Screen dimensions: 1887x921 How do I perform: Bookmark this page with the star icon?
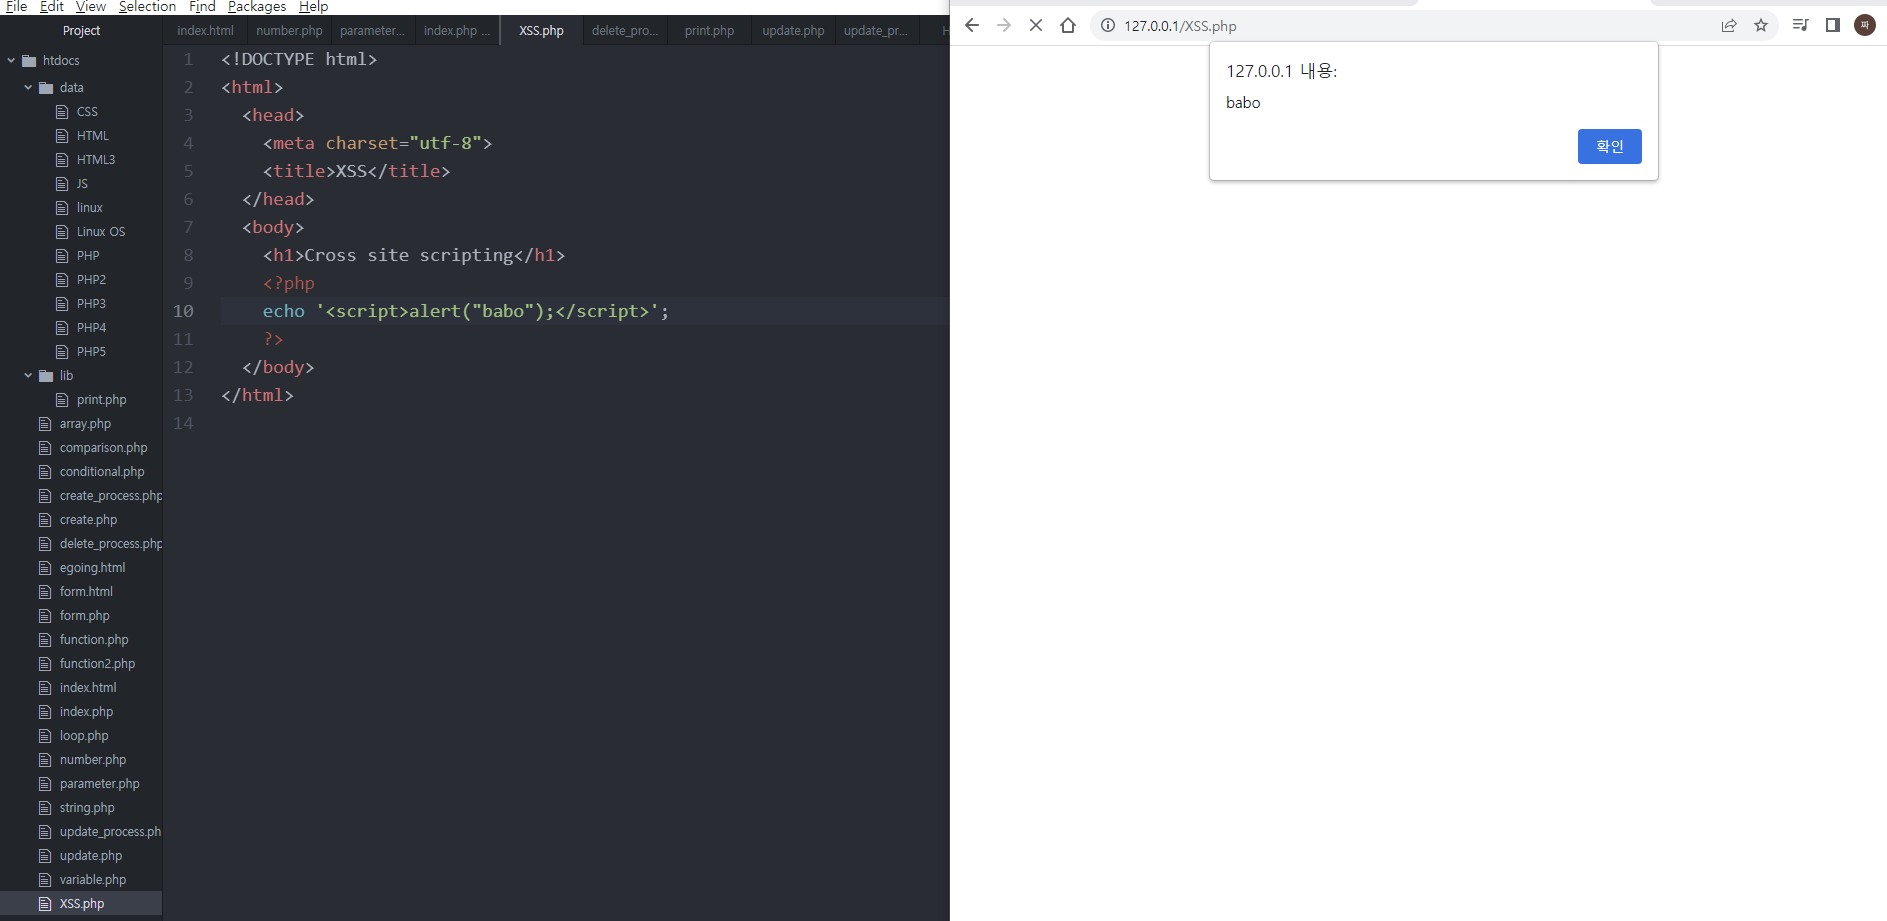(x=1761, y=26)
